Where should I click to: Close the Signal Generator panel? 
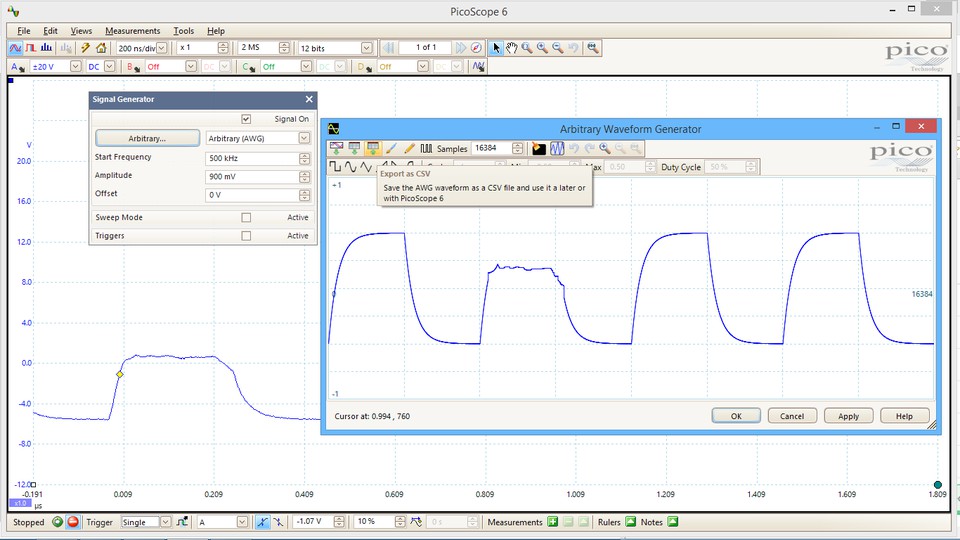[309, 99]
